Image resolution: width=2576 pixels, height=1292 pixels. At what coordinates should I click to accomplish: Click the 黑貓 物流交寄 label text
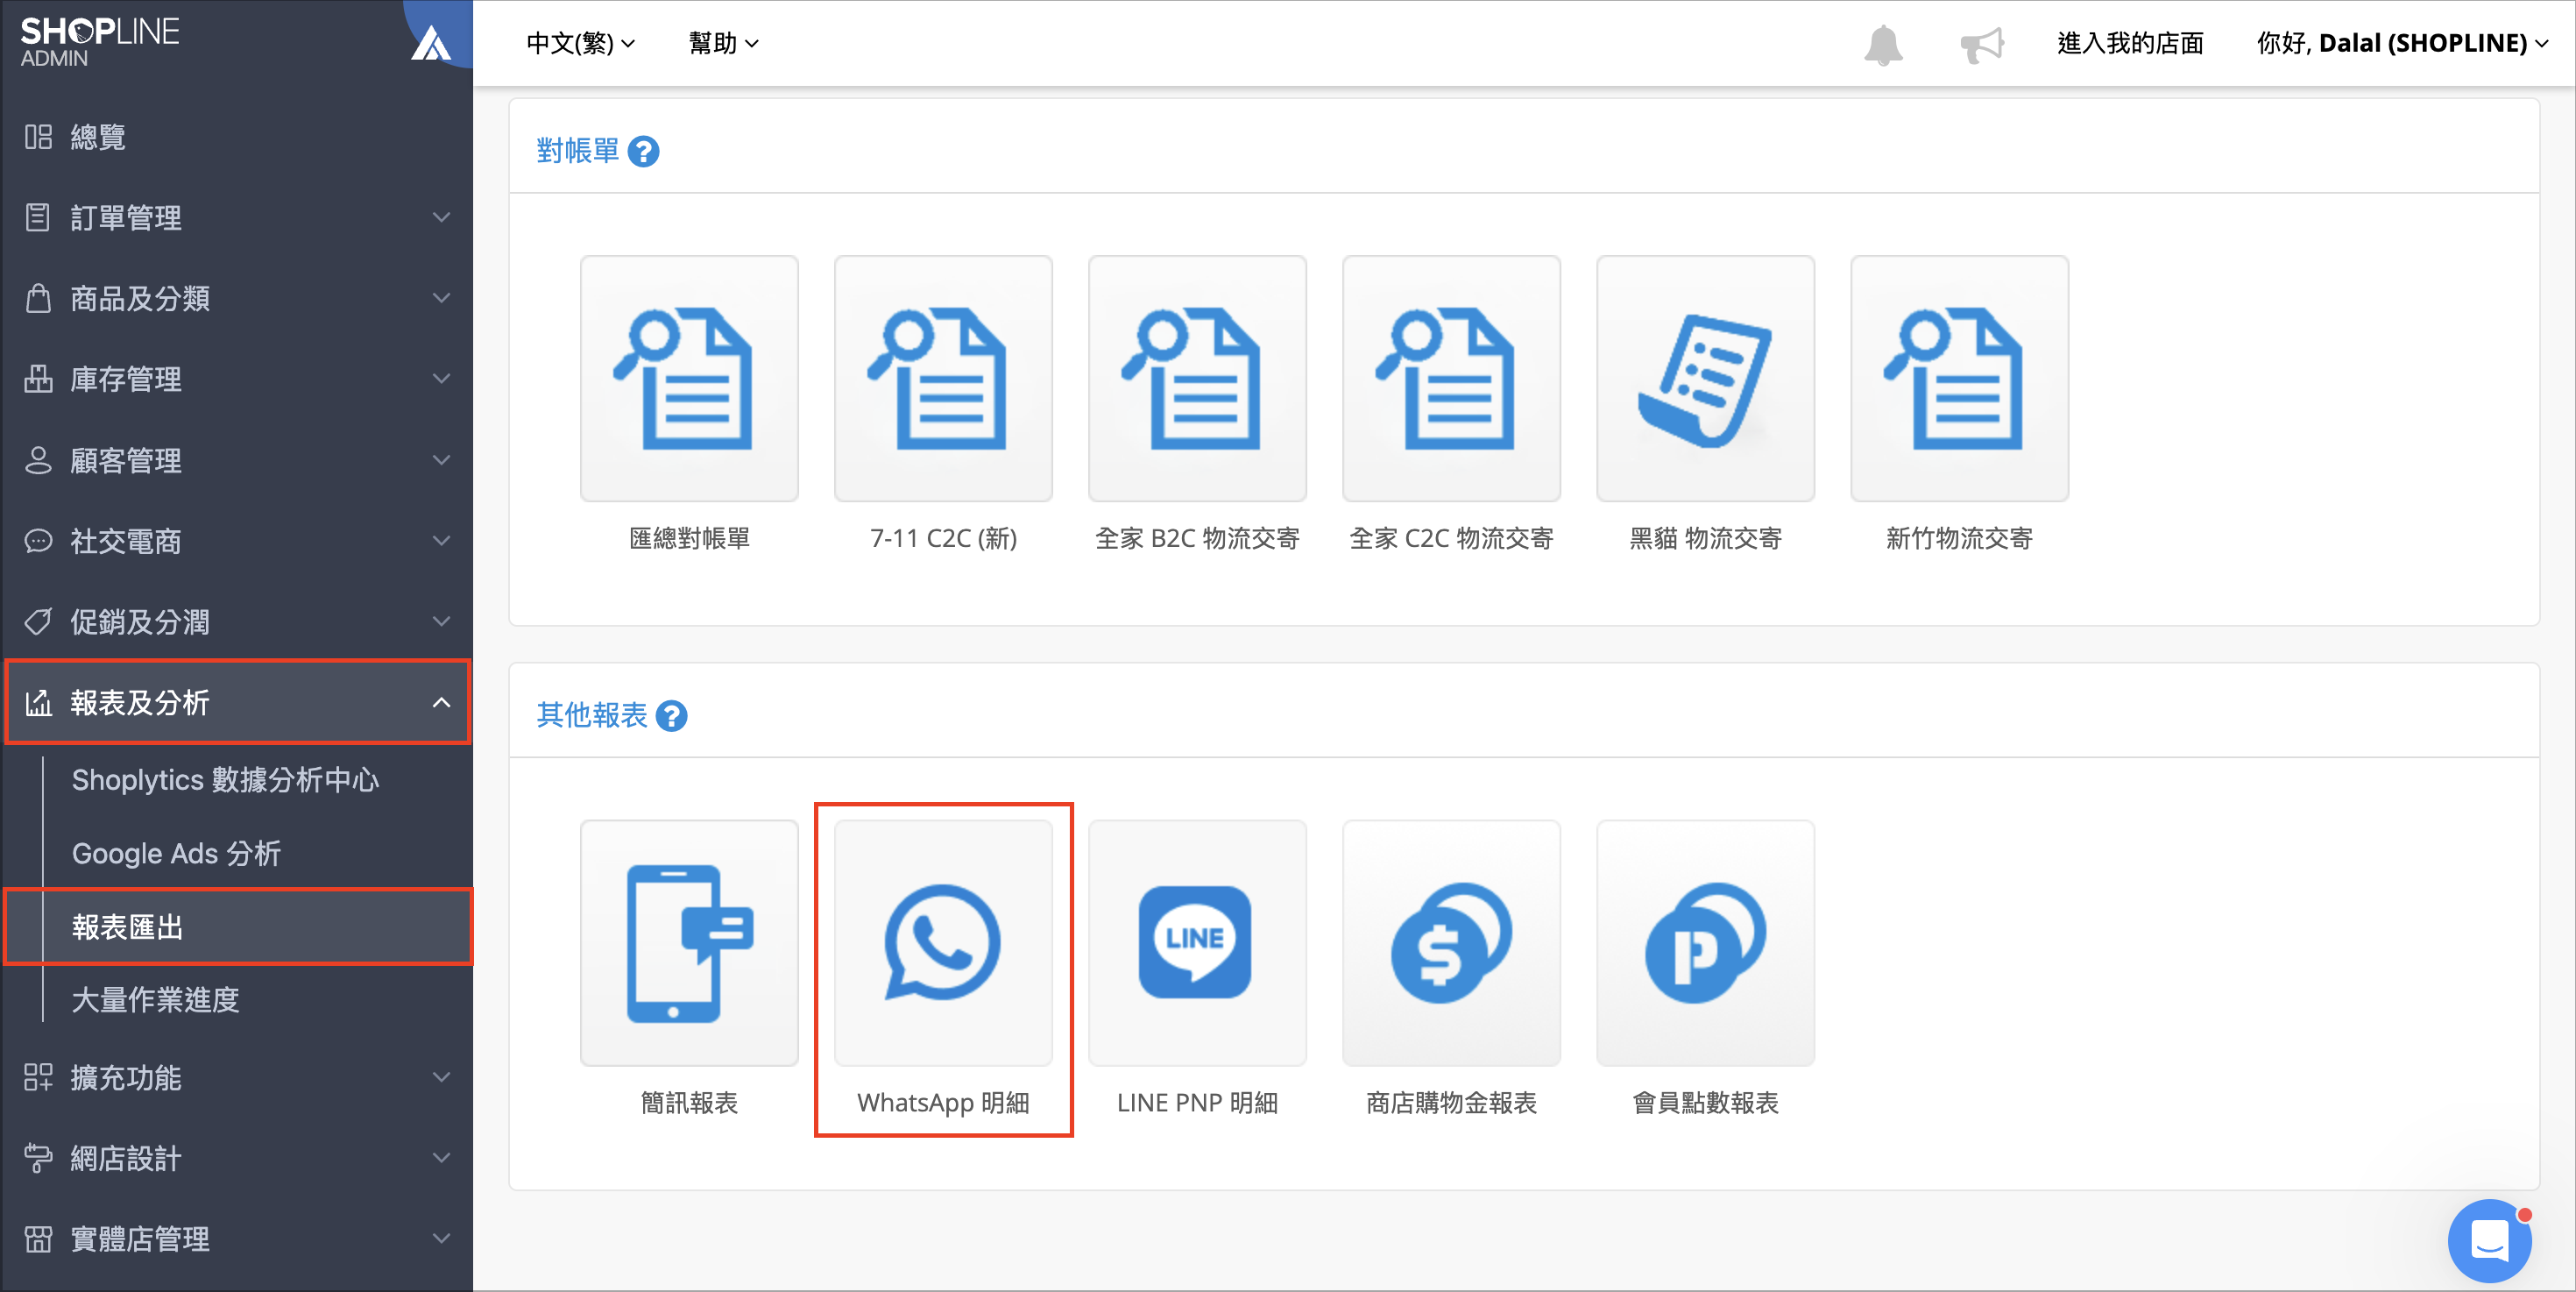coord(1705,538)
